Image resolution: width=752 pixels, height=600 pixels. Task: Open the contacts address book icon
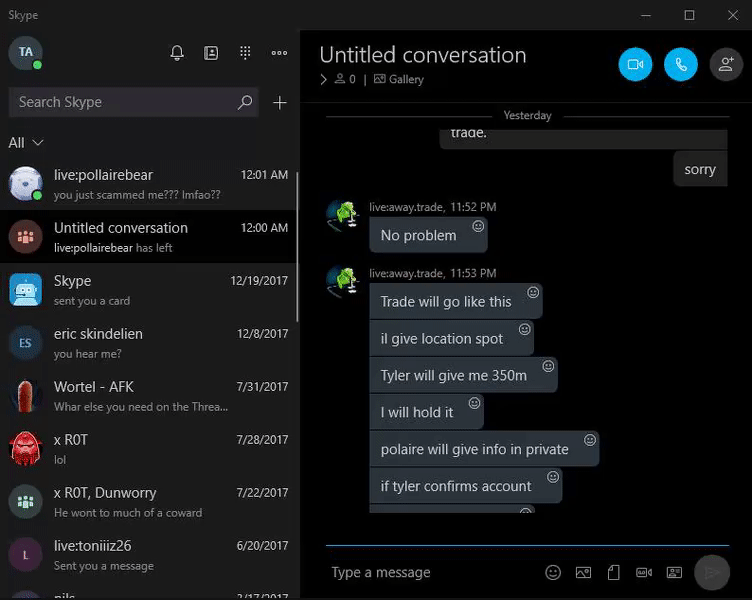pyautogui.click(x=211, y=53)
